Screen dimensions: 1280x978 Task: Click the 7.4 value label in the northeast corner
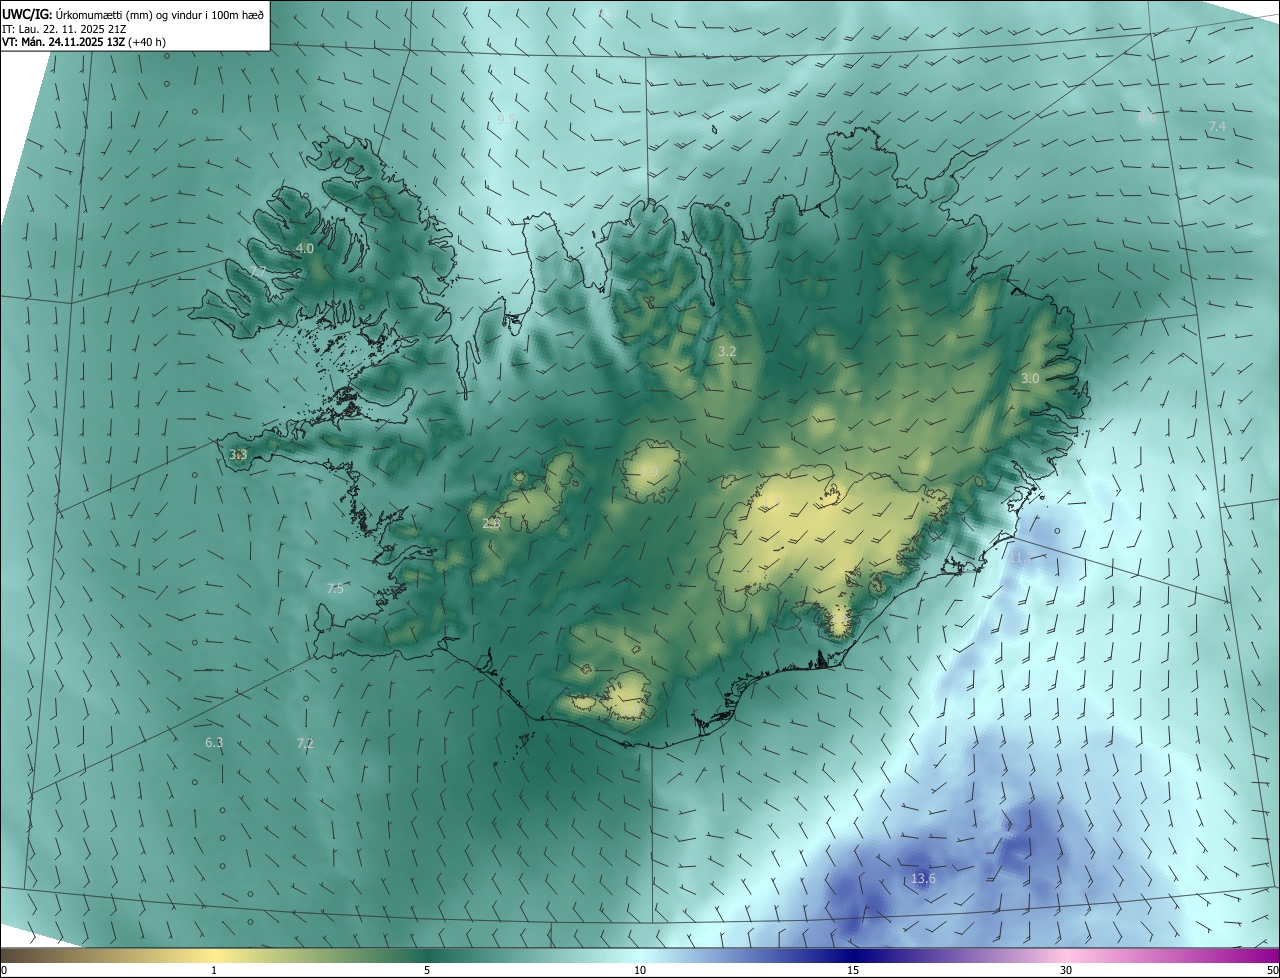[x=1217, y=126]
